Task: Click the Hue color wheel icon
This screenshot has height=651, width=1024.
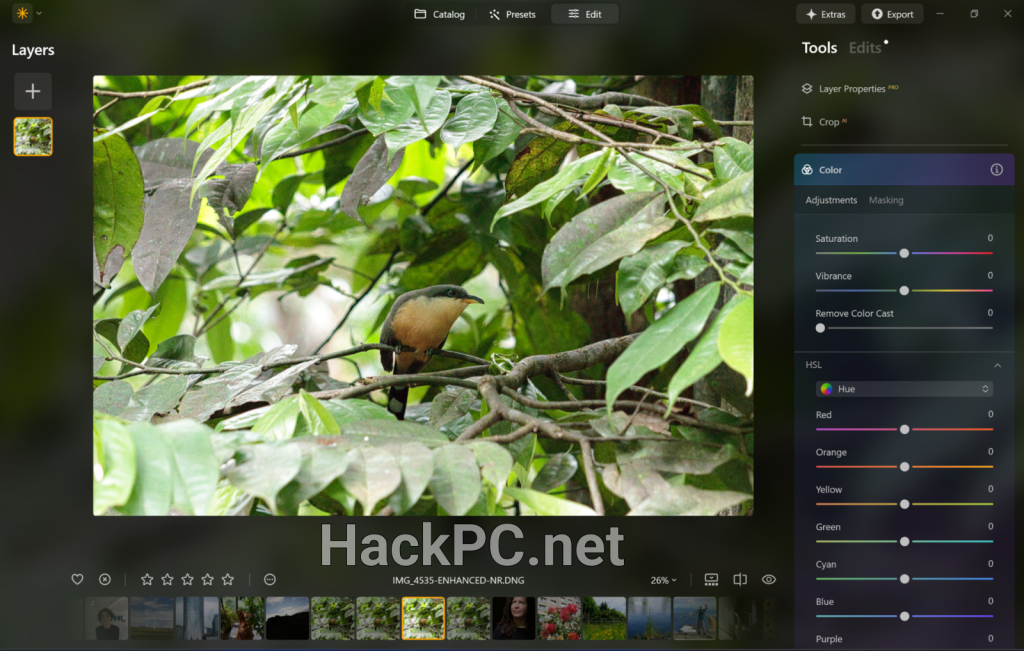Action: [826, 389]
